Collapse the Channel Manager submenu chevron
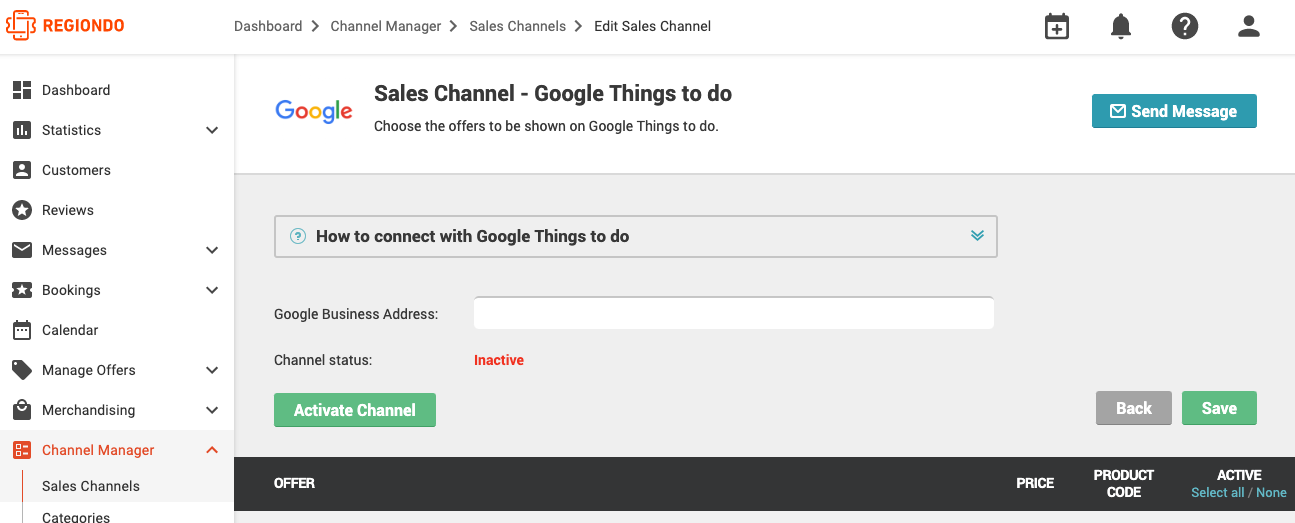Viewport: 1295px width, 523px height. [212, 450]
